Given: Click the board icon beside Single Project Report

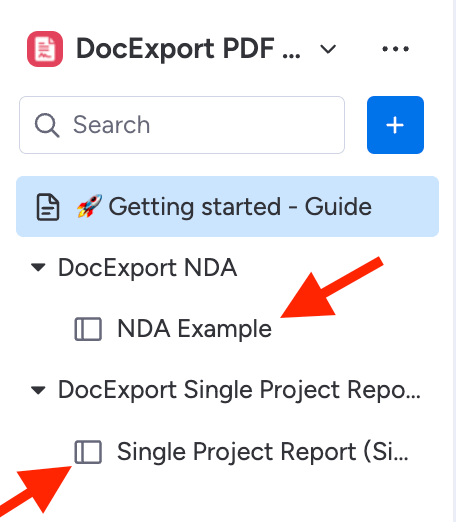Looking at the screenshot, I should pyautogui.click(x=88, y=452).
